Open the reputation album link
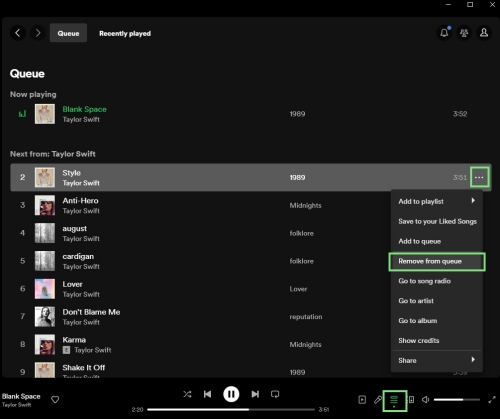Viewport: 500px width, 419px height. [306, 317]
